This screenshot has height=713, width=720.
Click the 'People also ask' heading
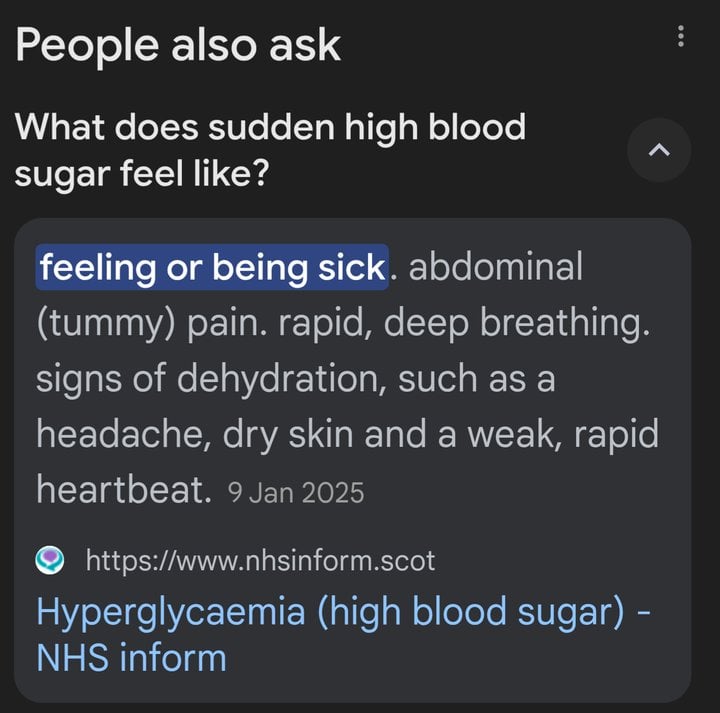(x=178, y=45)
